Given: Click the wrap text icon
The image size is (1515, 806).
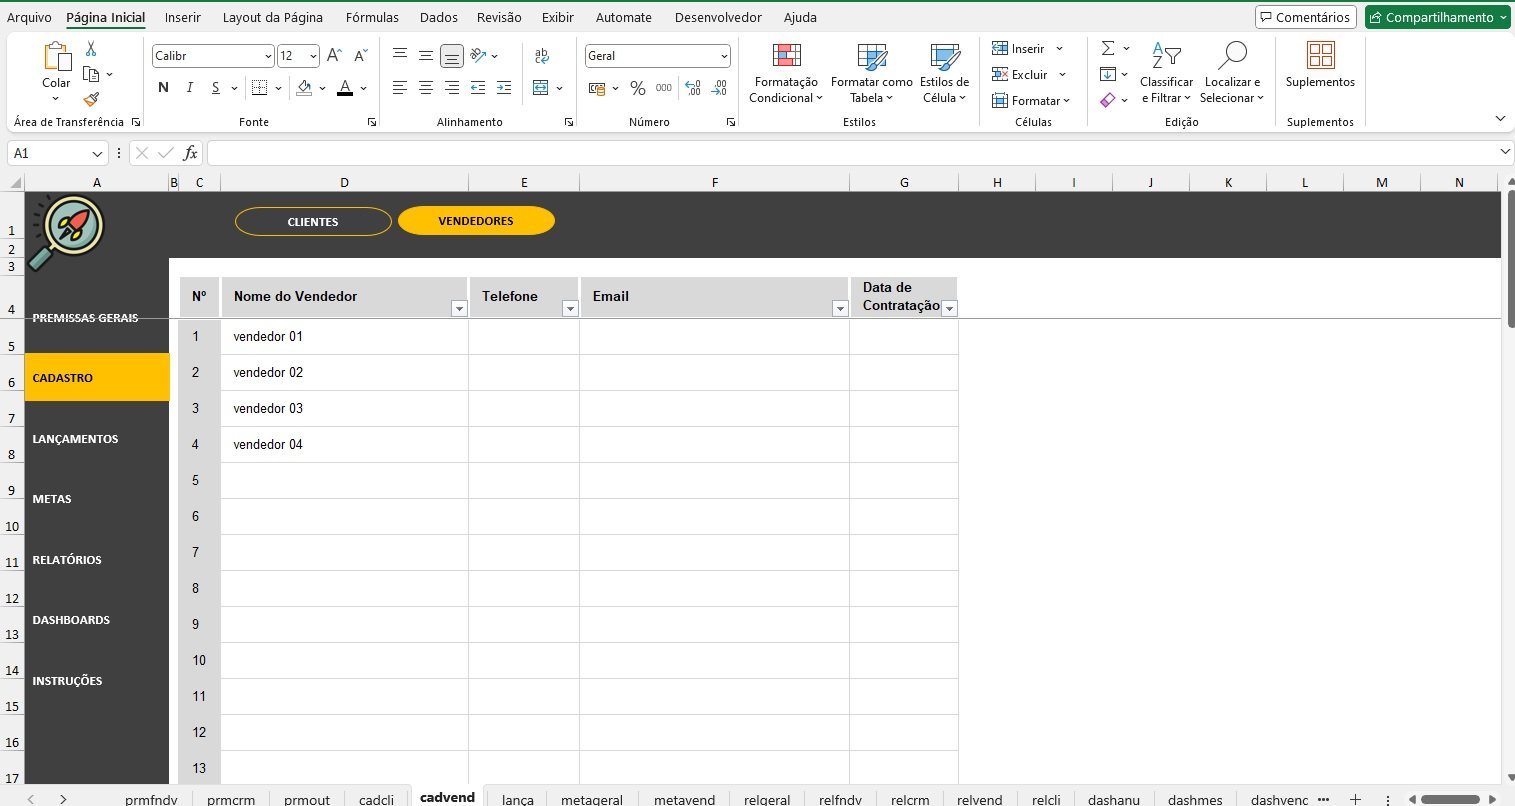Looking at the screenshot, I should coord(541,56).
